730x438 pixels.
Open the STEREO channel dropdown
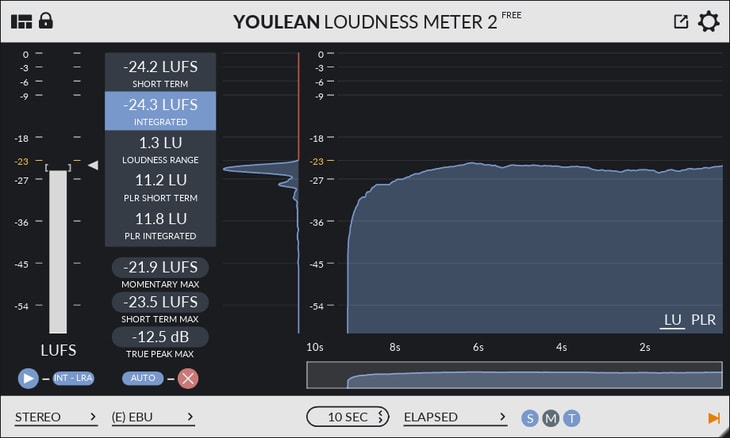56,417
